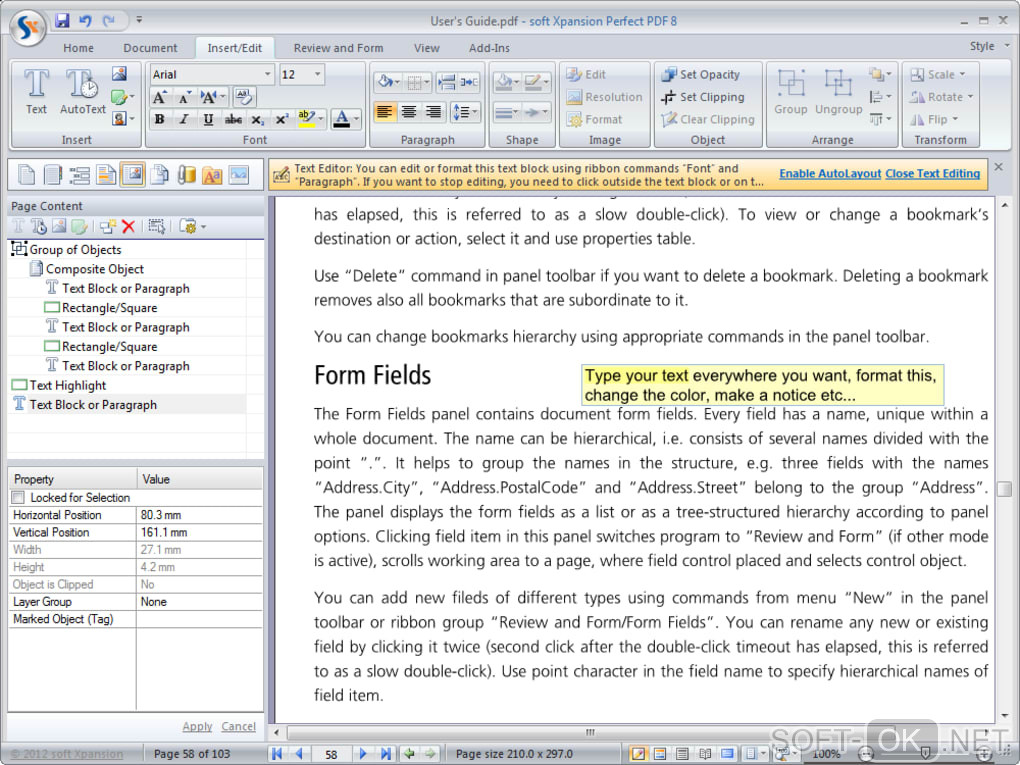Toggle the Locked for Selection checkbox
Image resolution: width=1020 pixels, height=765 pixels.
(x=18, y=498)
